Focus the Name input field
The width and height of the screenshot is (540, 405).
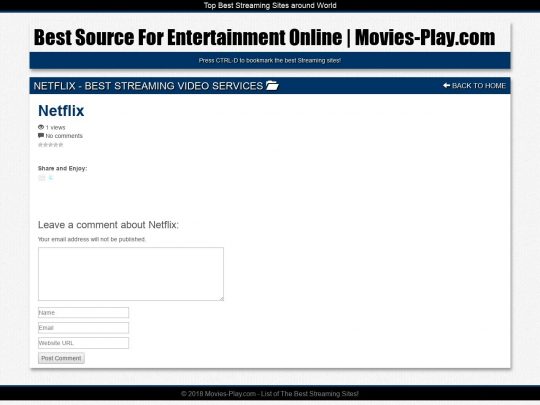click(x=83, y=313)
